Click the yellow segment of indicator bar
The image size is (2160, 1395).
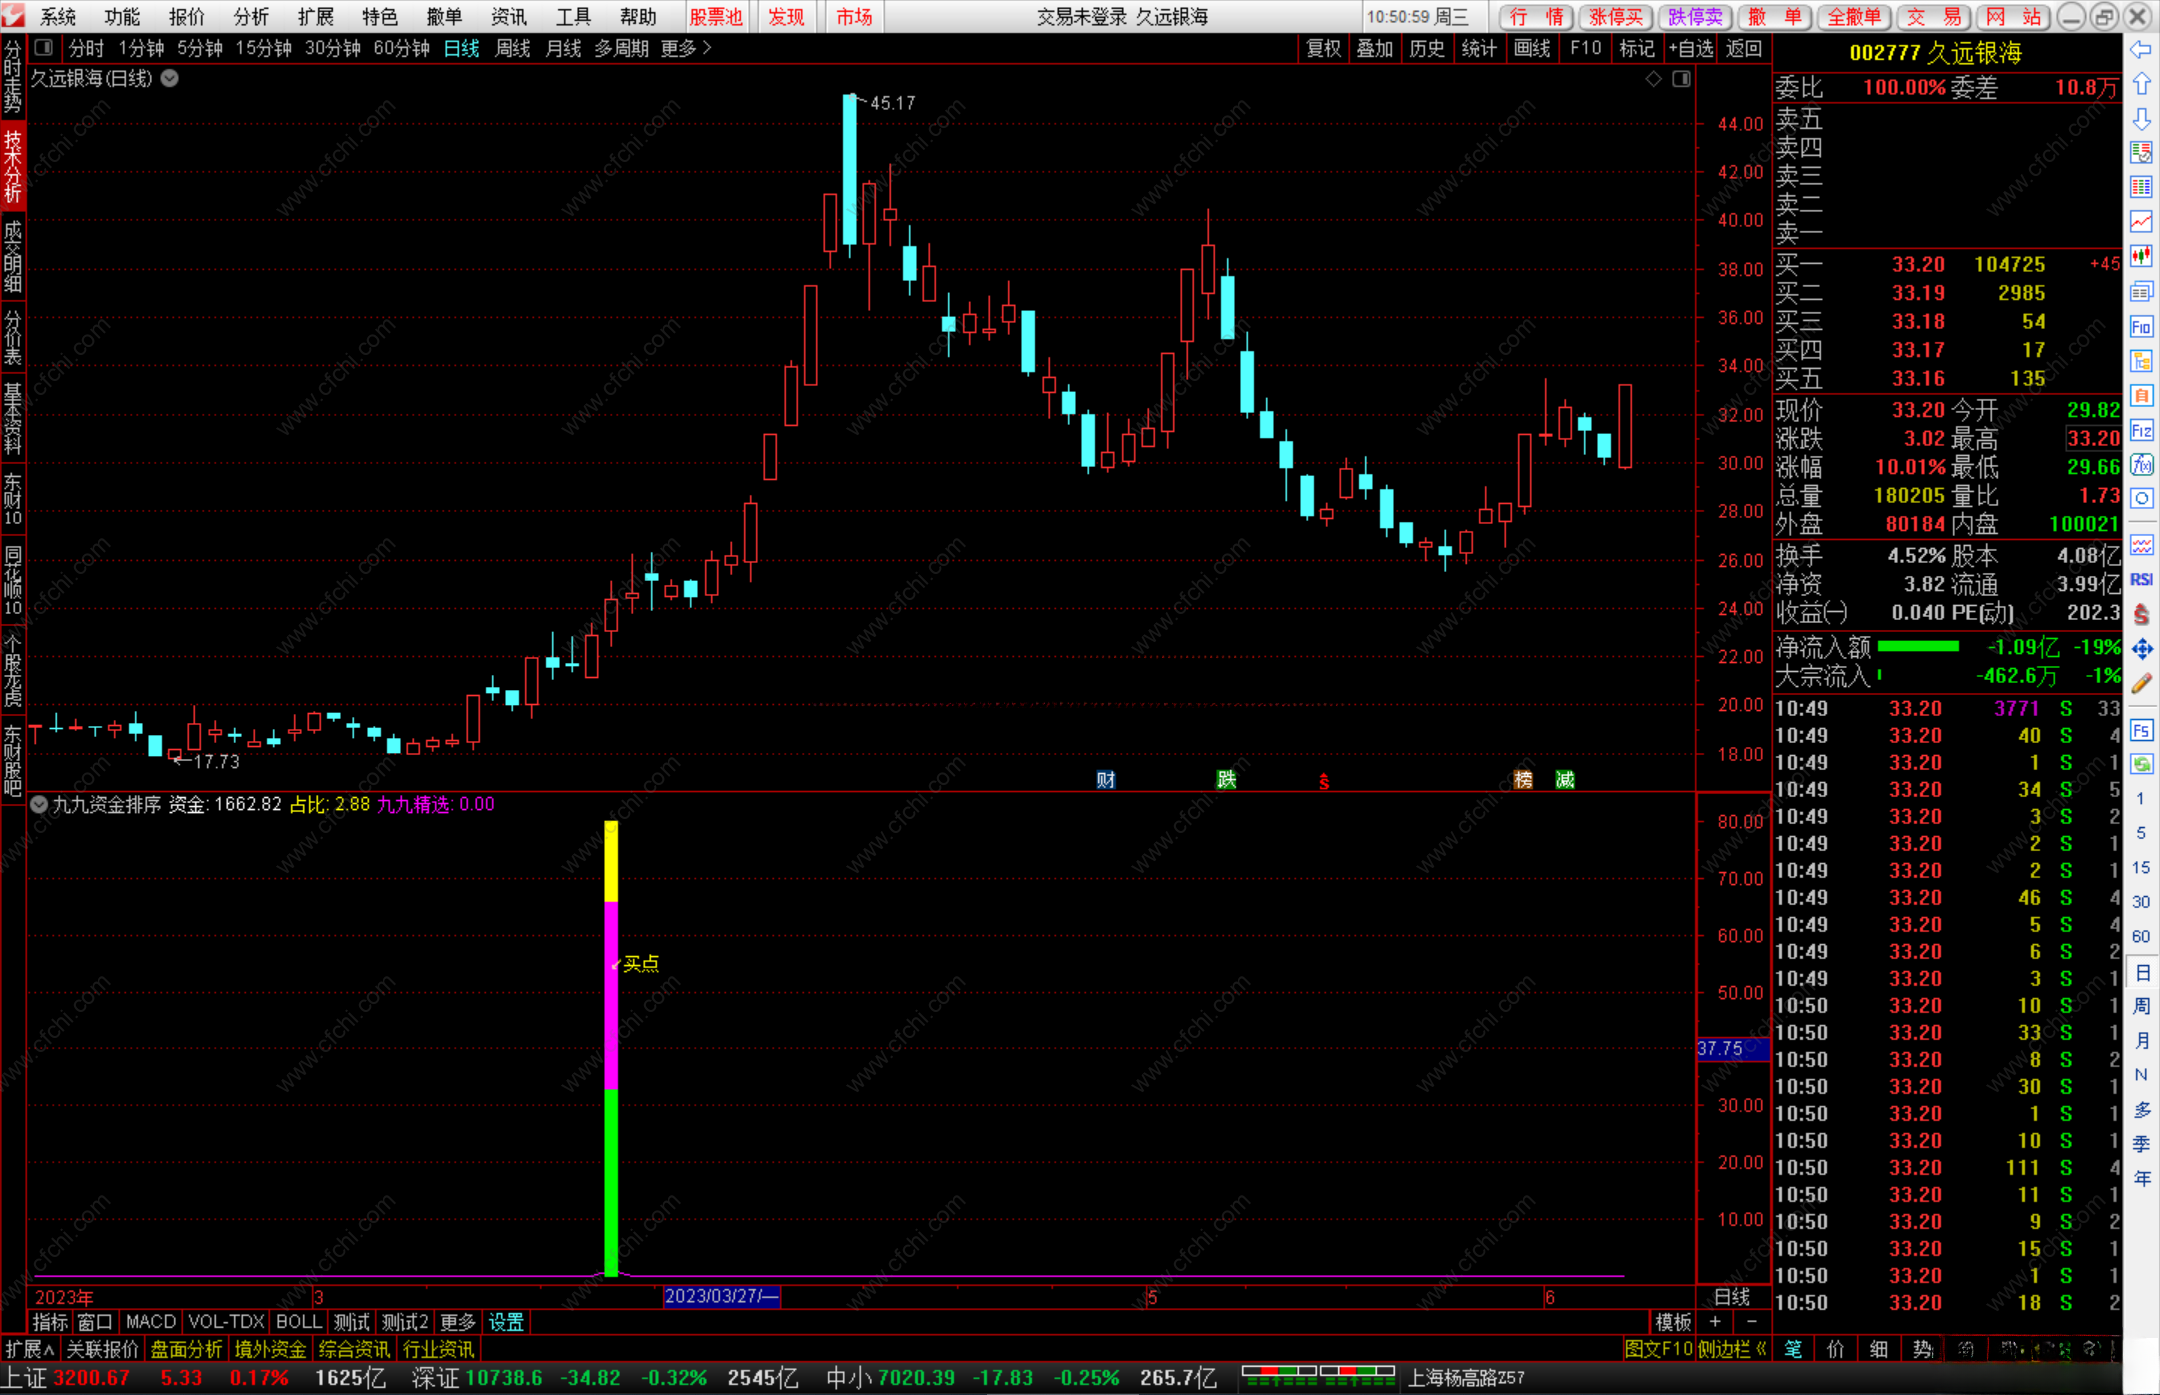[611, 860]
